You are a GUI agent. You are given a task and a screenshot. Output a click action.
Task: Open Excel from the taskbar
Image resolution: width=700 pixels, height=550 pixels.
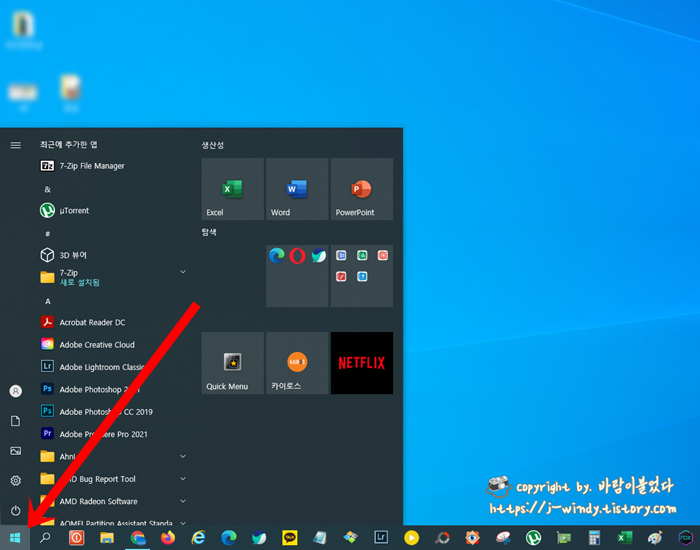pos(625,538)
